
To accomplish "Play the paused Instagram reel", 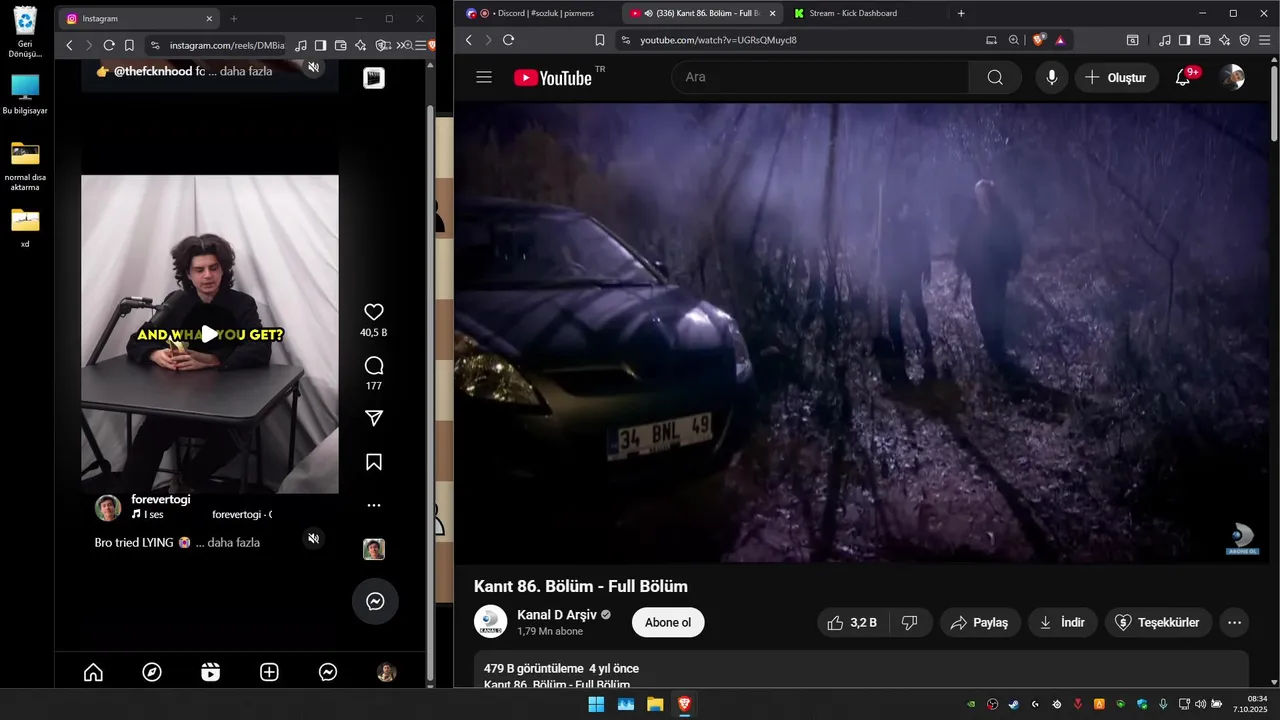I will [x=210, y=334].
